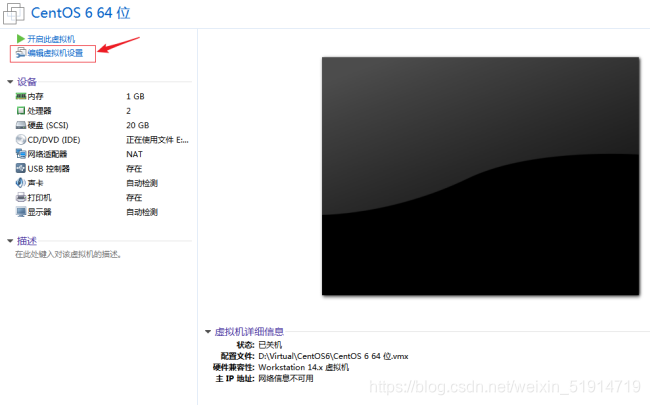Click the Workstation 14.x 虚拟机 compatibility value
This screenshot has width=650, height=405.
coord(303,367)
